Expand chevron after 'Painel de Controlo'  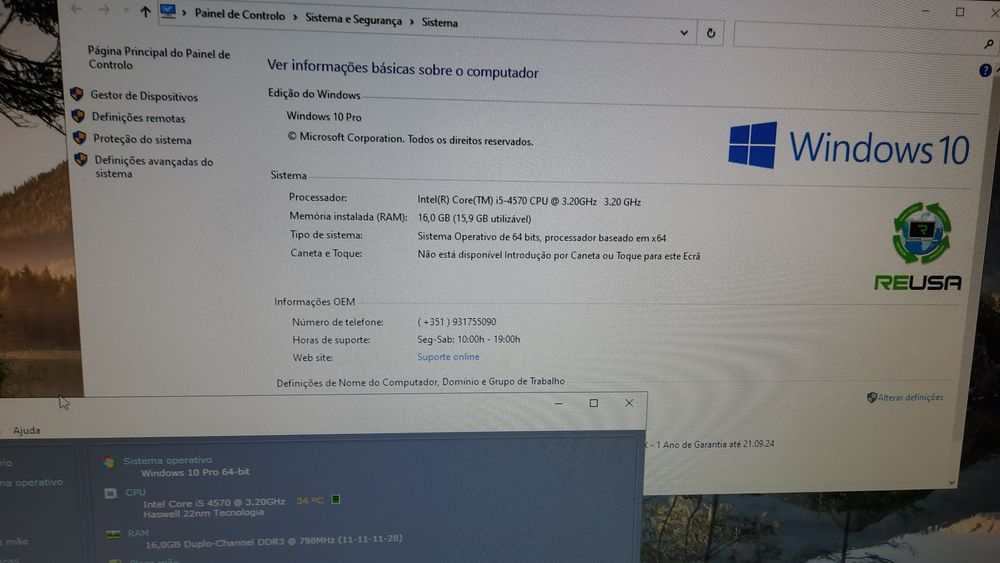pos(295,17)
